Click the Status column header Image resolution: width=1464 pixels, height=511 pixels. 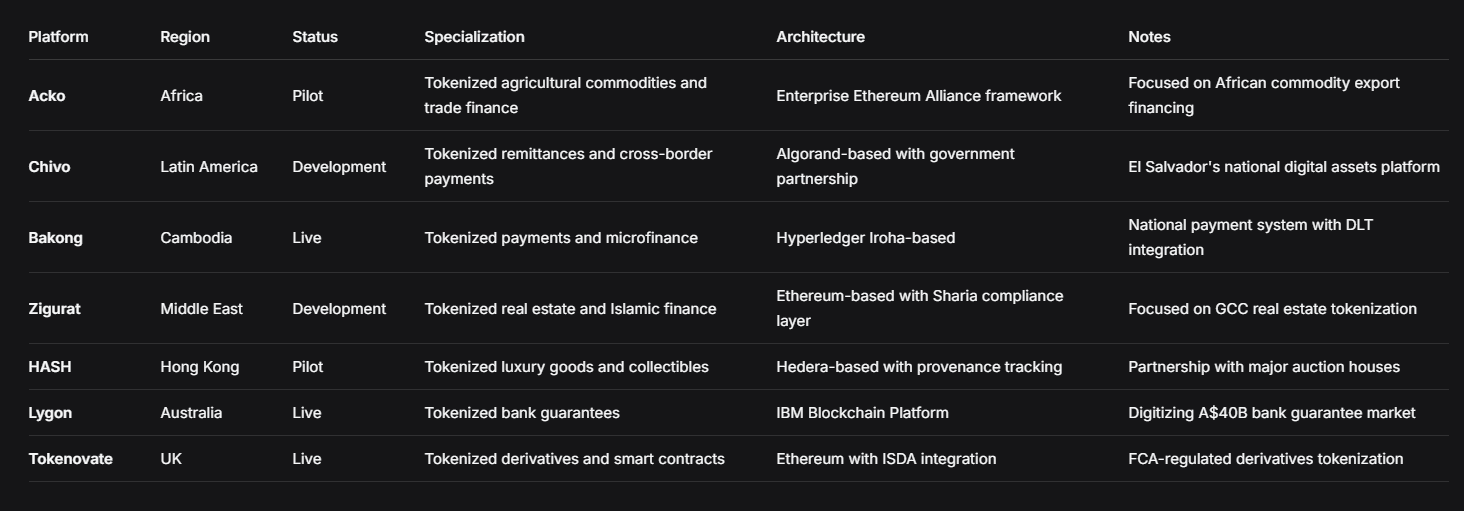point(315,37)
